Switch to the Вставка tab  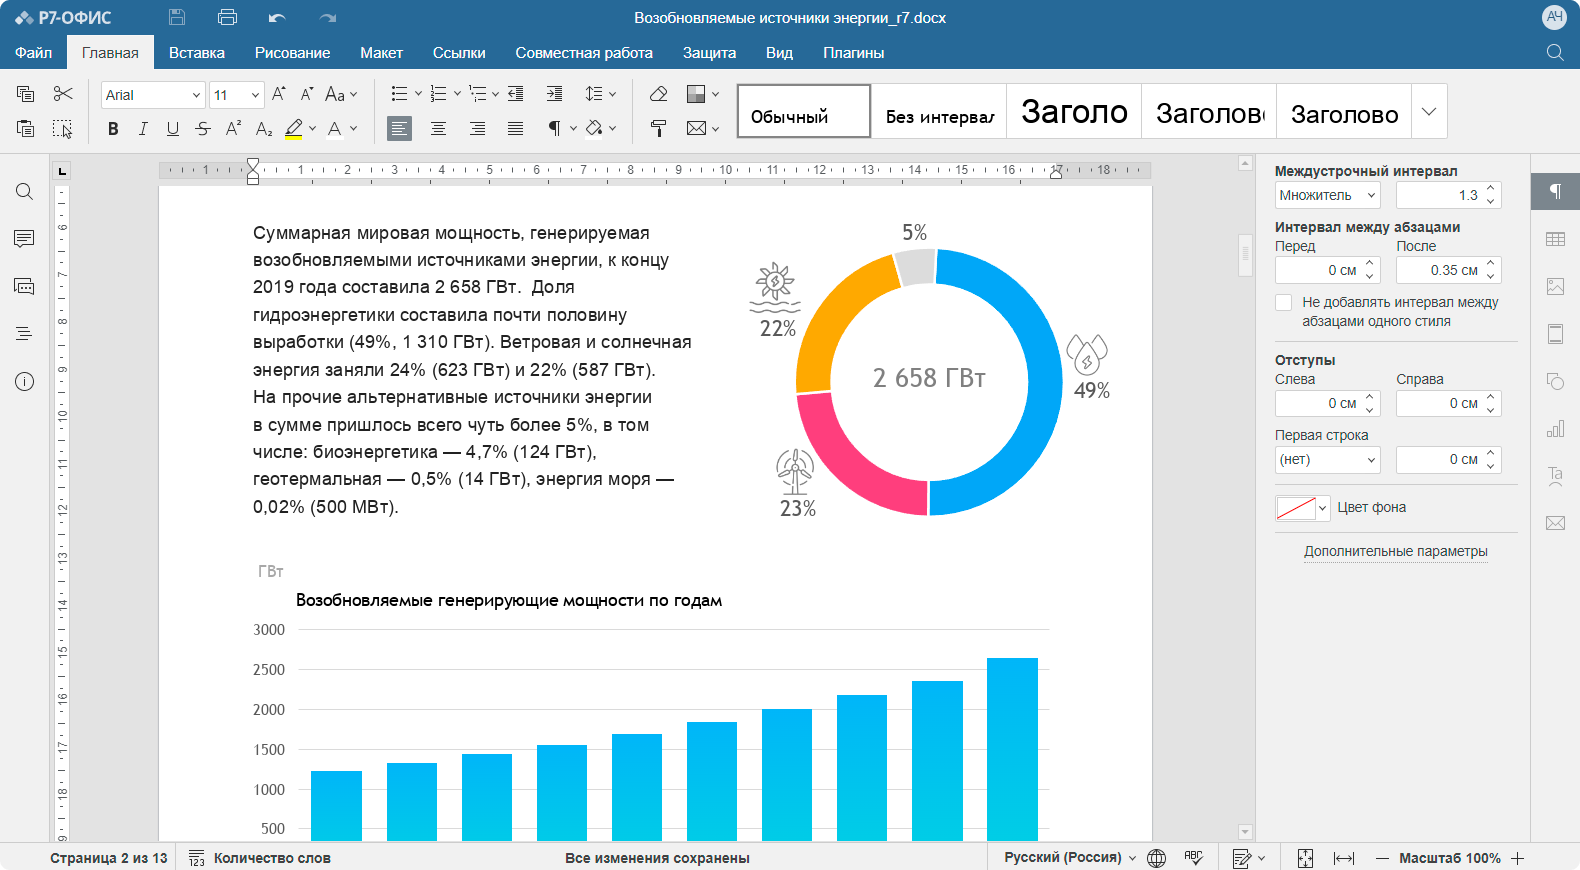(x=196, y=53)
